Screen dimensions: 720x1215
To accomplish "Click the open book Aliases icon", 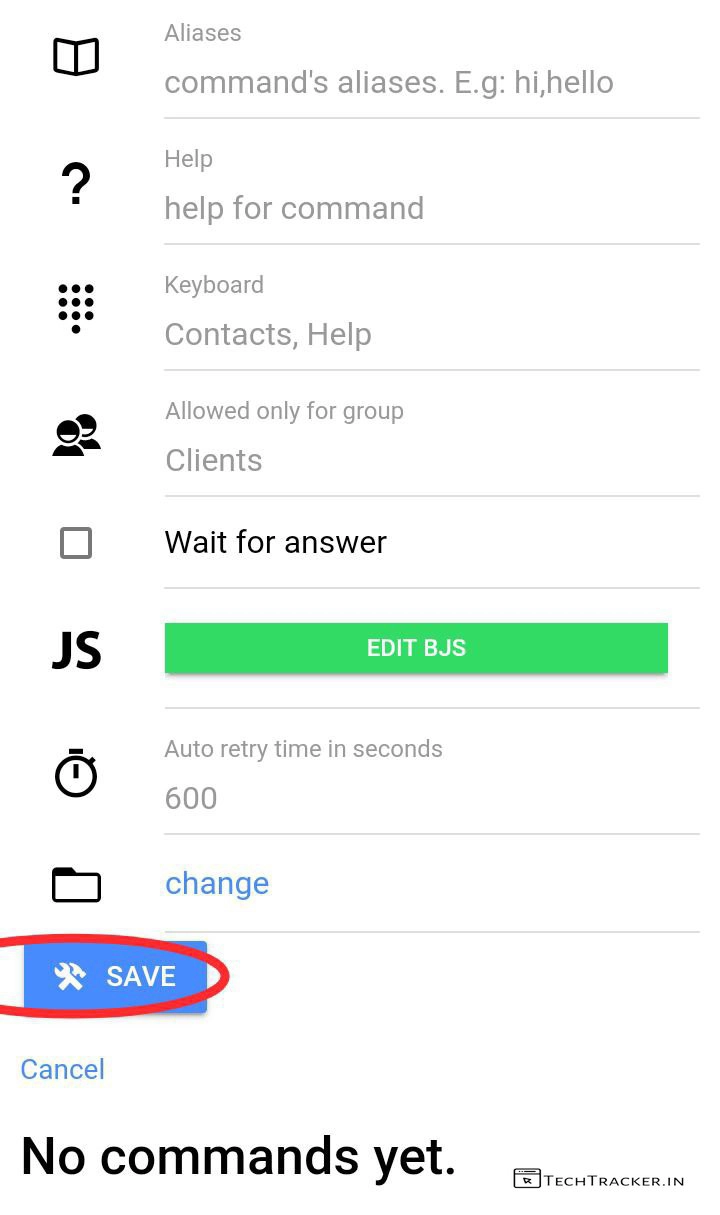I will tap(76, 58).
